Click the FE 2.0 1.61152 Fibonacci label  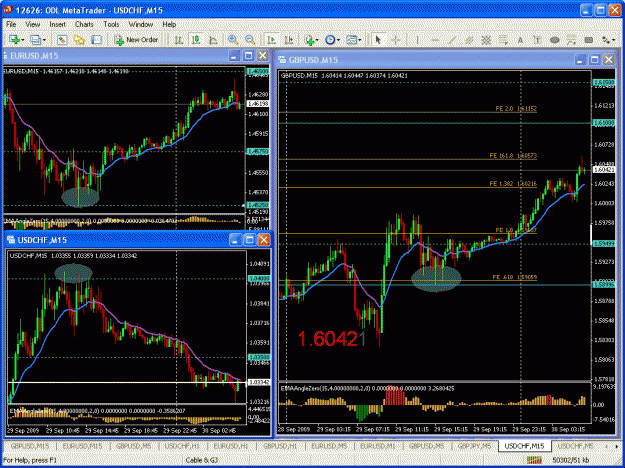pos(516,108)
